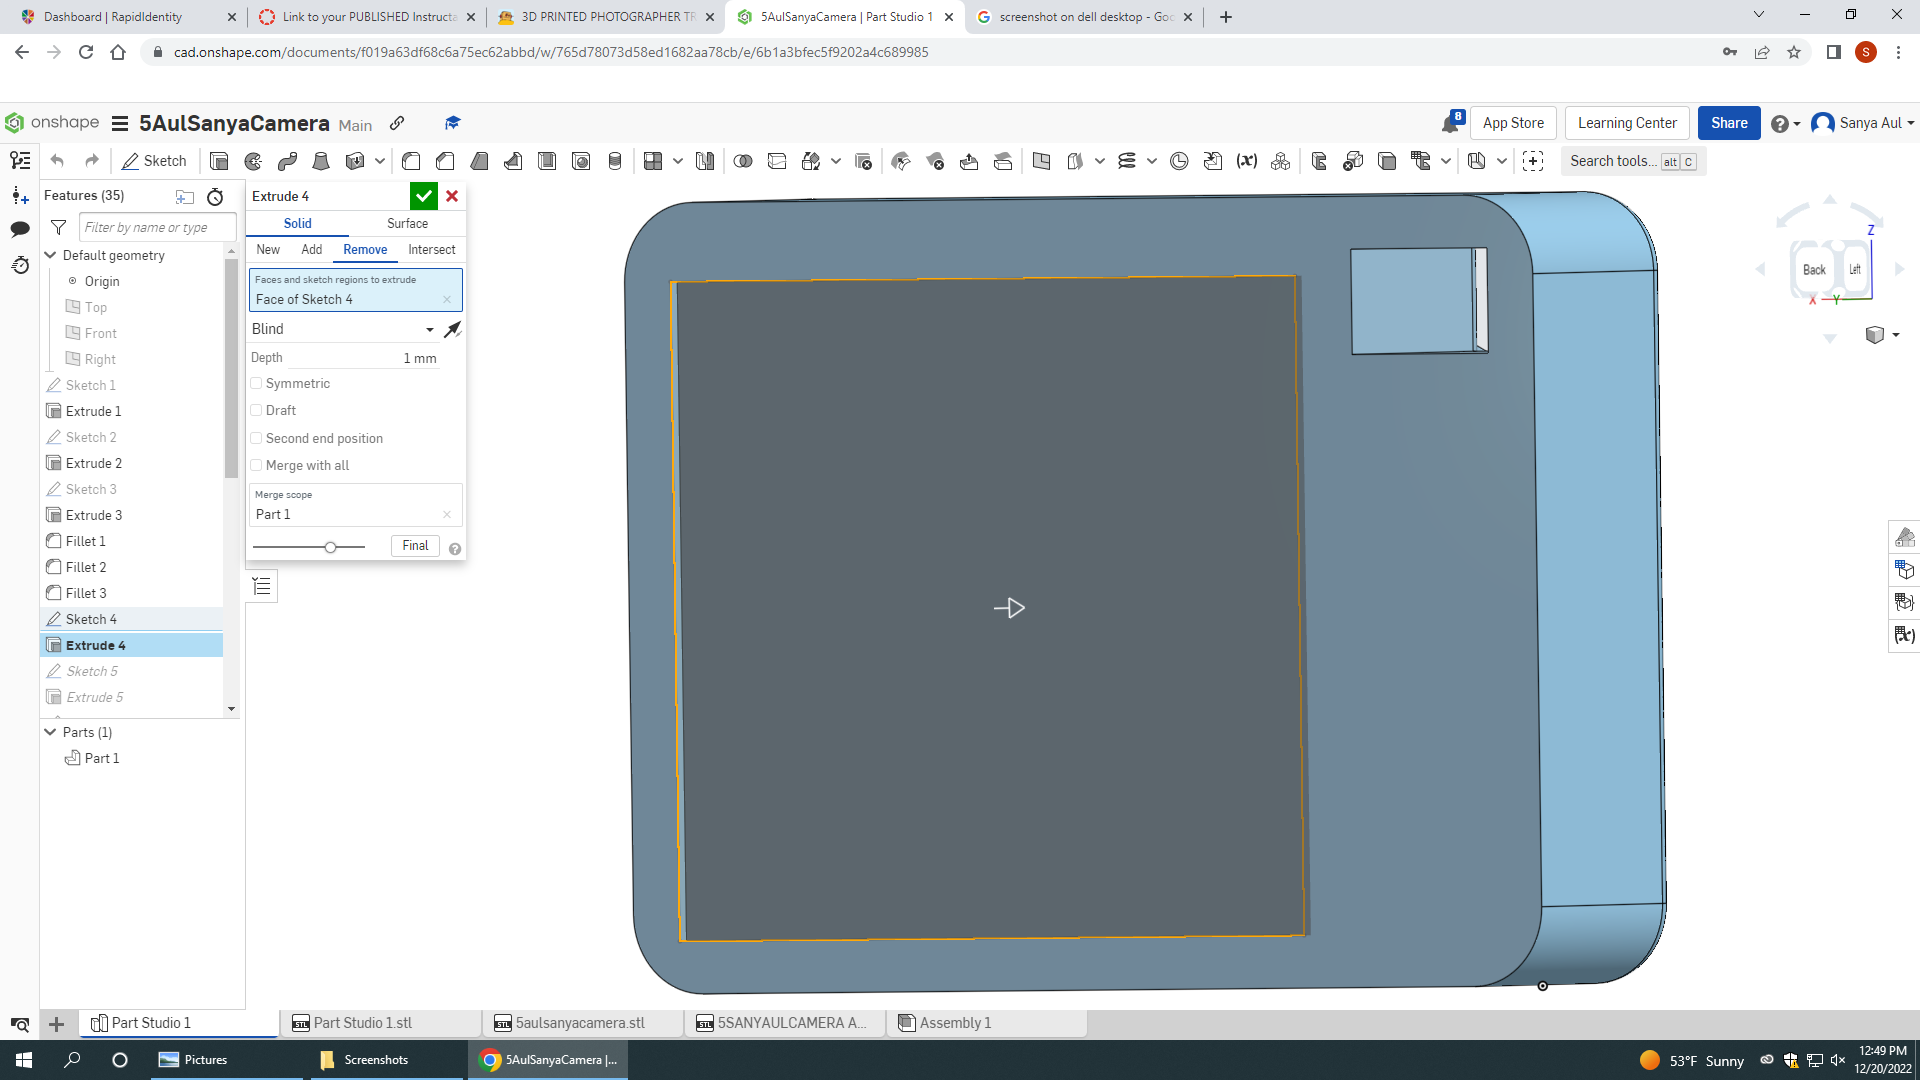This screenshot has height=1080, width=1920.
Task: Open the Learning Center
Action: [1627, 123]
